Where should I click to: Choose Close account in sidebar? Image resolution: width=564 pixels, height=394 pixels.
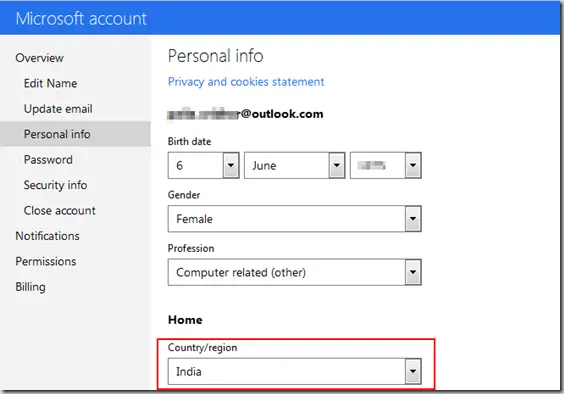point(60,210)
